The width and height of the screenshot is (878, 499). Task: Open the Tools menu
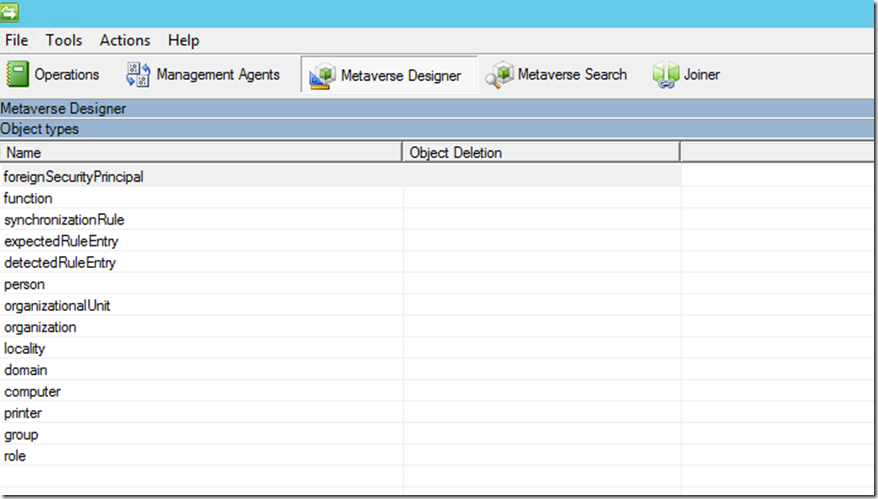[x=64, y=40]
